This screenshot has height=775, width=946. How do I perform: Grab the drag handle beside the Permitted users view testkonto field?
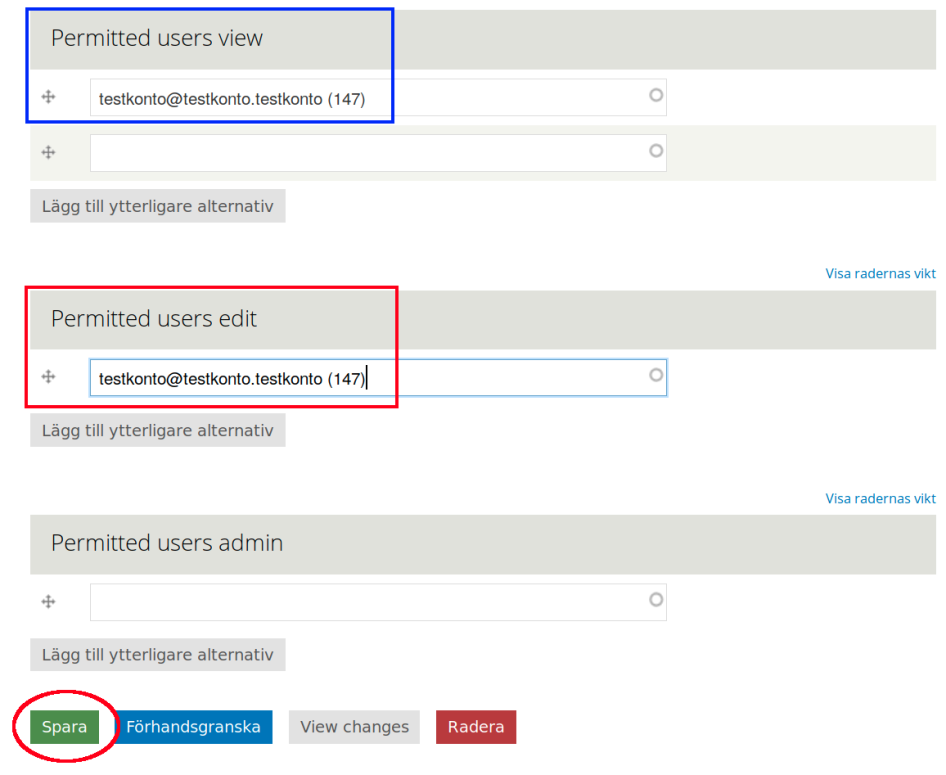(48, 96)
